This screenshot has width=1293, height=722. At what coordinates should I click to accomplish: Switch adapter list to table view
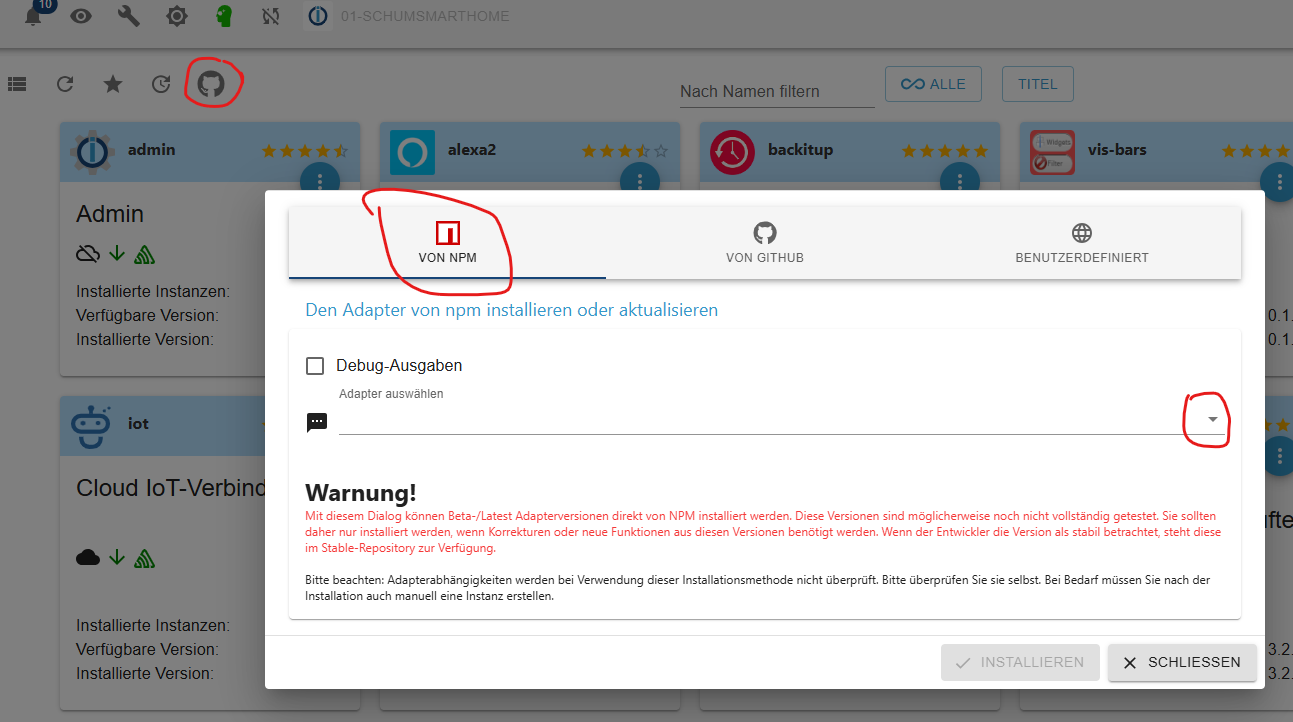click(x=17, y=84)
